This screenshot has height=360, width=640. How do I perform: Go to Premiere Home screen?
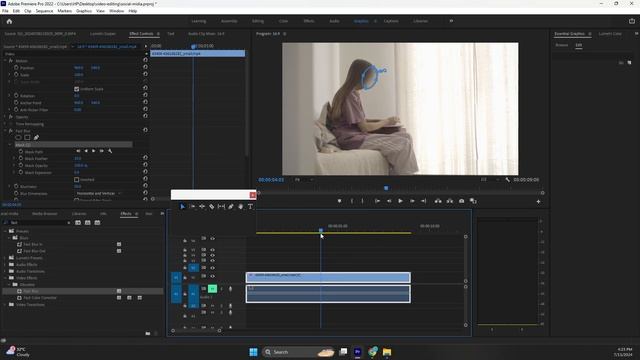[9, 21]
